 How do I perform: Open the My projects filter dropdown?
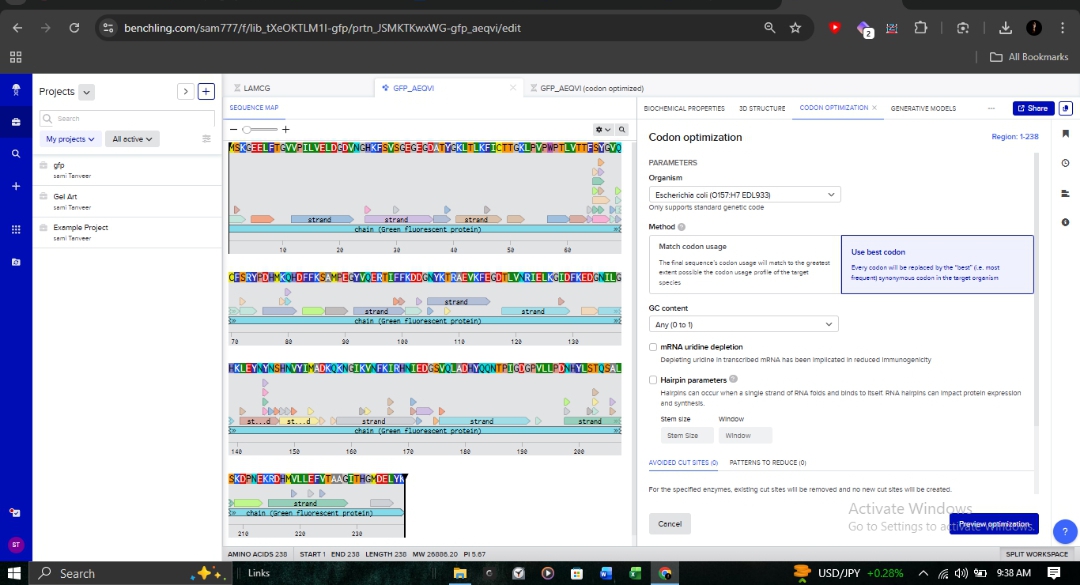[x=71, y=139]
